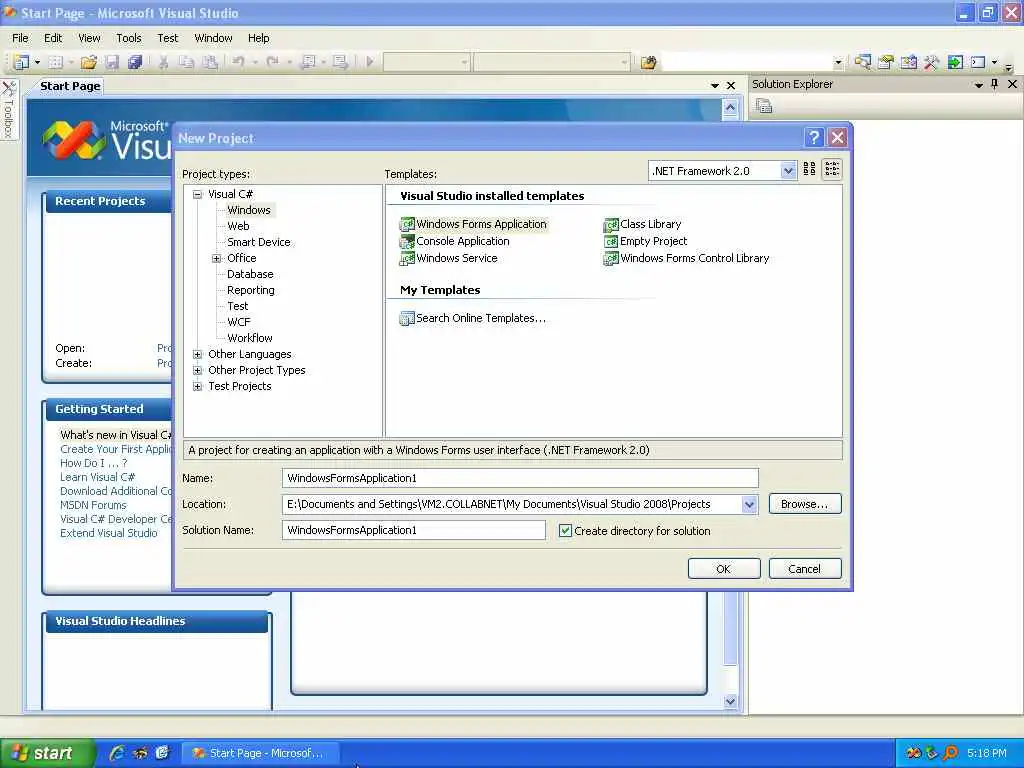
Task: Open the collapsed Toolbox side tab
Action: 8,109
